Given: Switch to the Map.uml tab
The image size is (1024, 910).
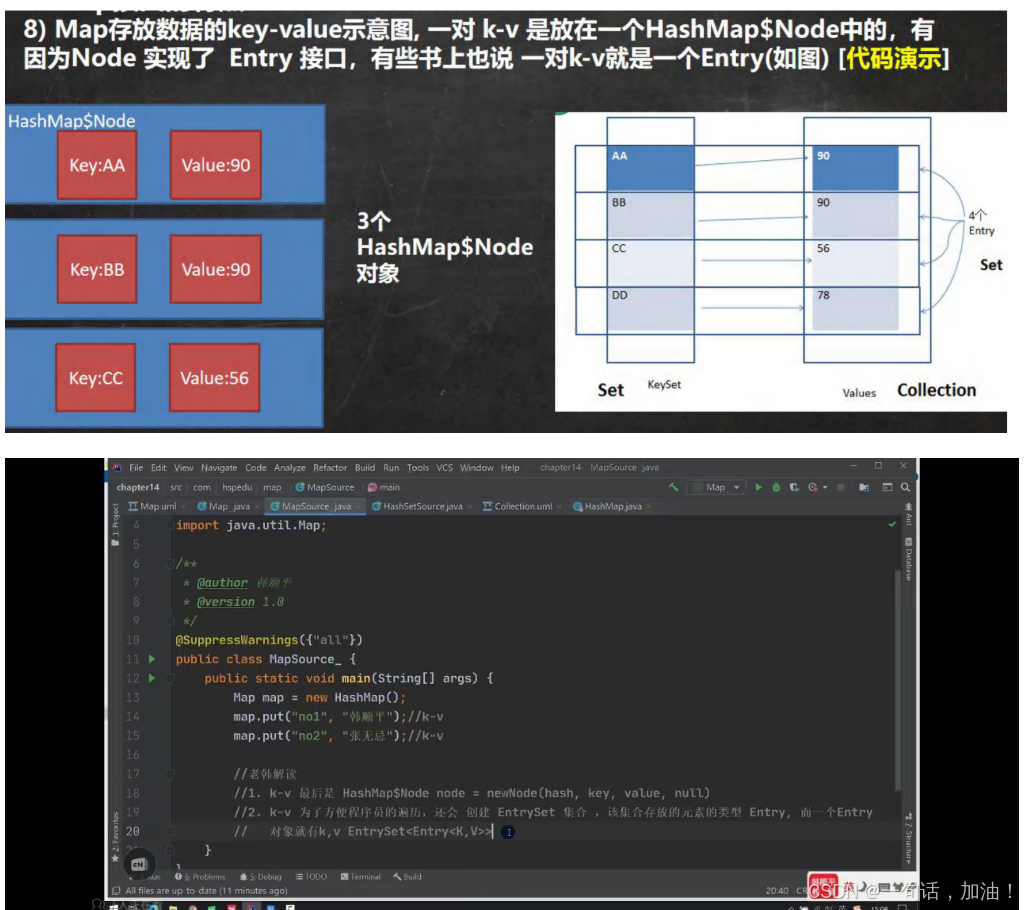Looking at the screenshot, I should tap(152, 506).
